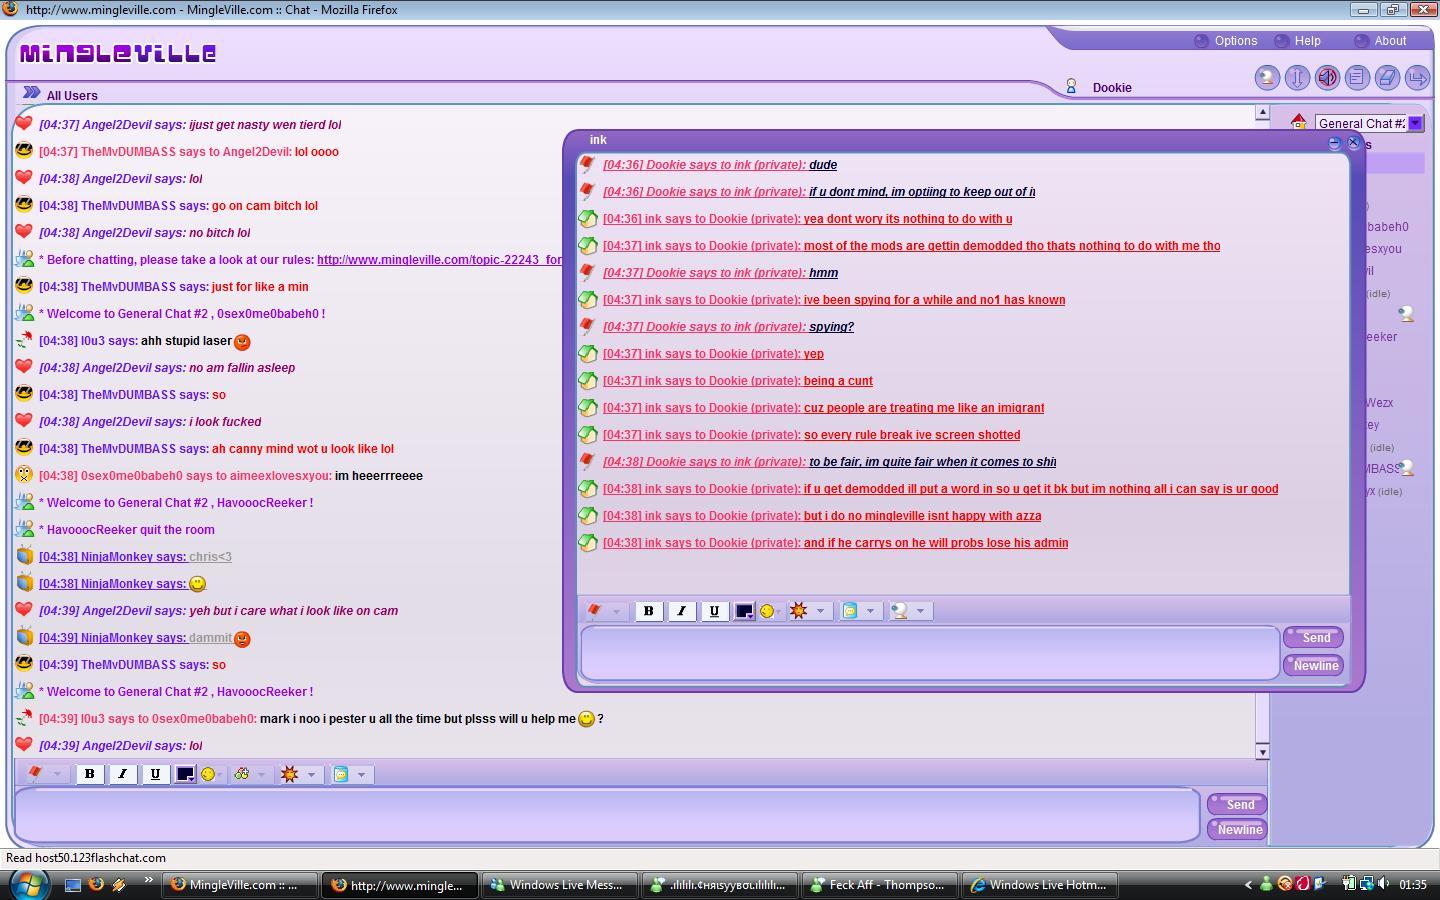Expand sun effects dropdown arrow in the private chat

tap(820, 611)
